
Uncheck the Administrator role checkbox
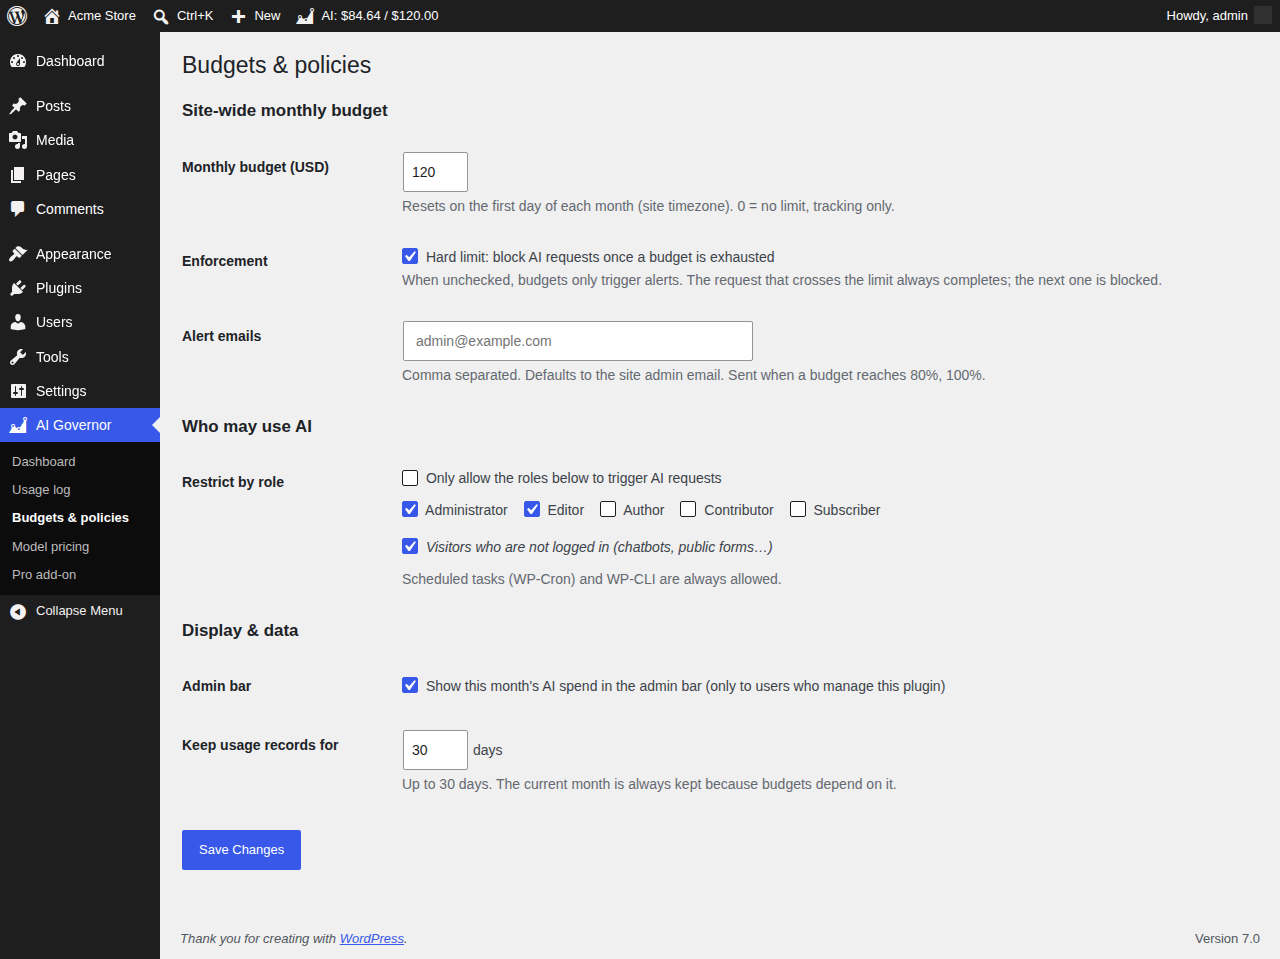pos(410,509)
